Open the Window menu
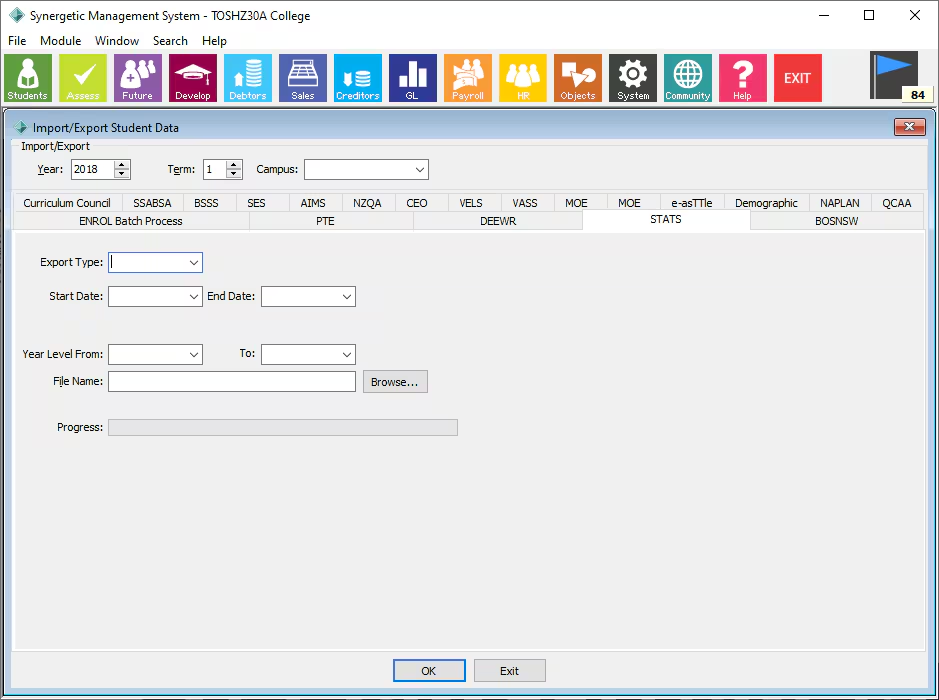939x700 pixels. coord(117,41)
